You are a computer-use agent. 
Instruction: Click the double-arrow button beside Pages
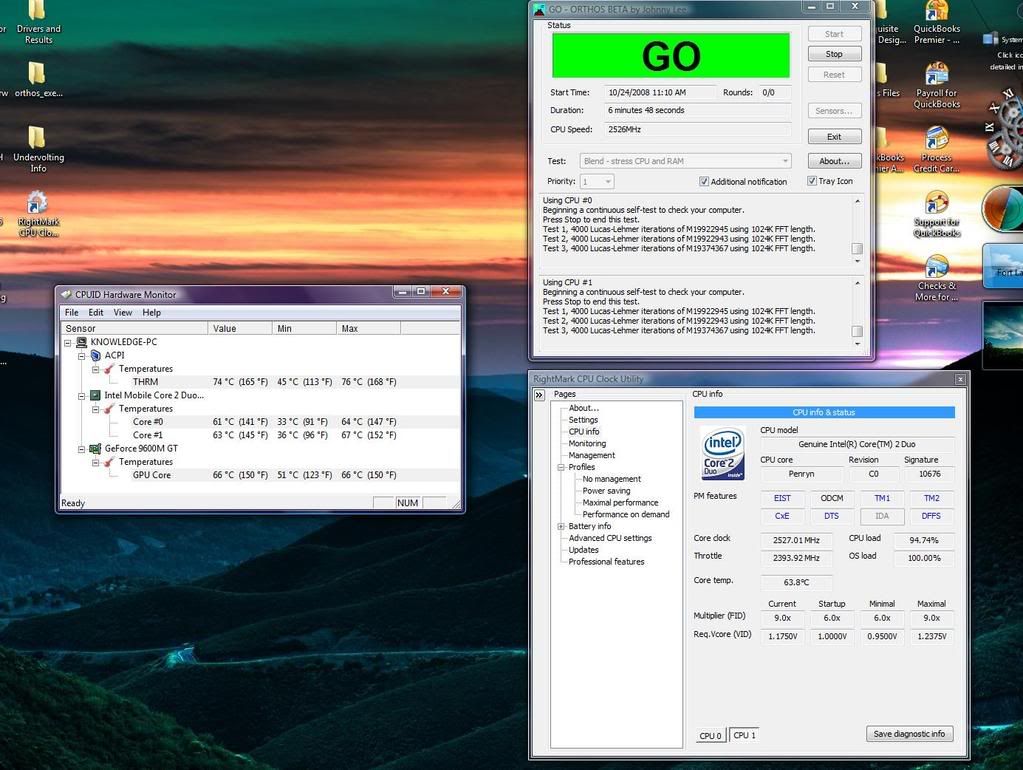point(540,395)
